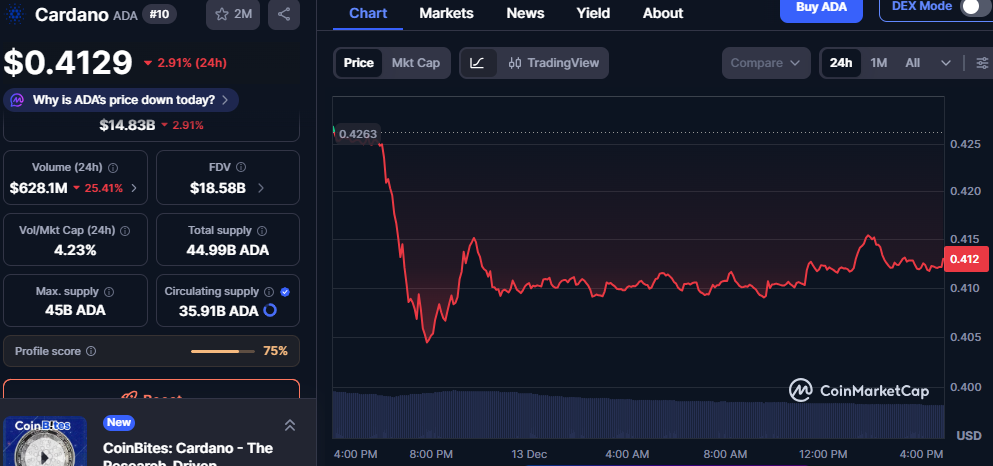The image size is (993, 466).
Task: Expand the CoinBites panel with double chevron
Action: (290, 426)
